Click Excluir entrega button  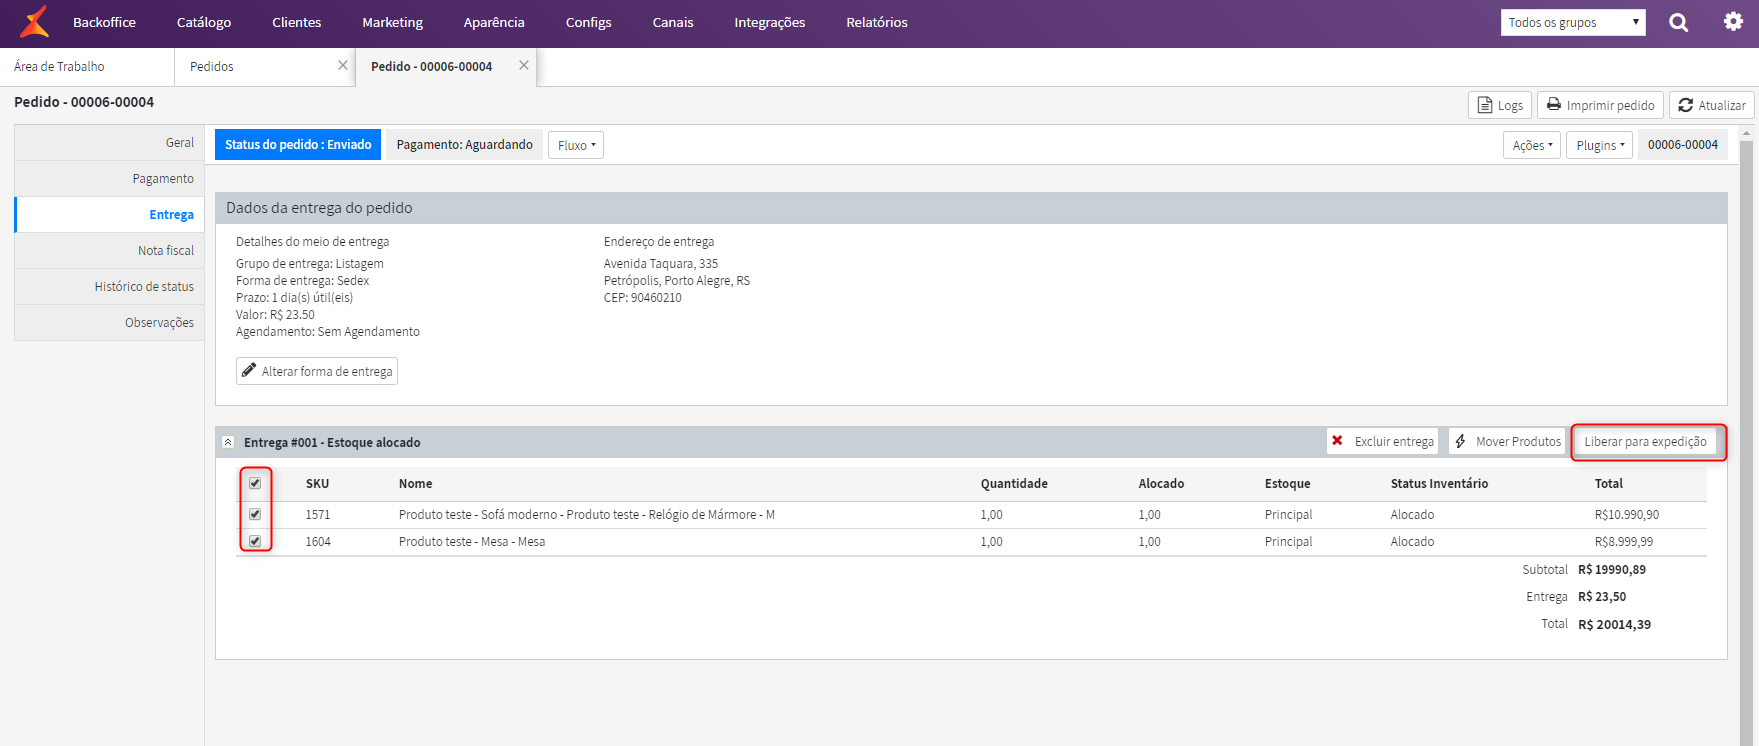(1383, 441)
